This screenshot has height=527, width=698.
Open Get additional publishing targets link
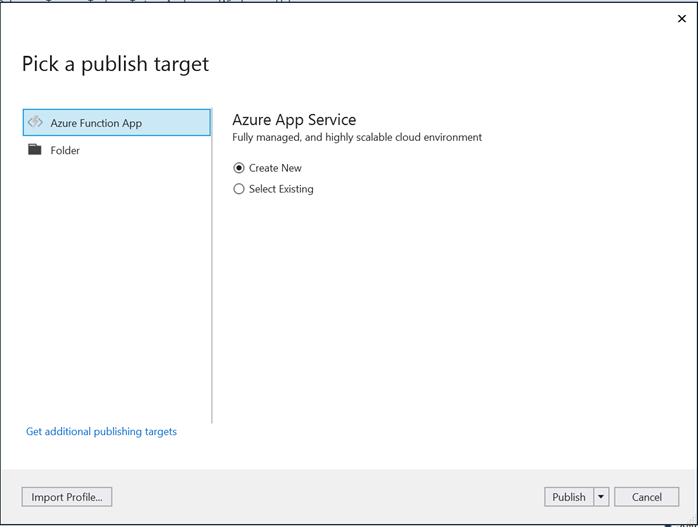[101, 432]
